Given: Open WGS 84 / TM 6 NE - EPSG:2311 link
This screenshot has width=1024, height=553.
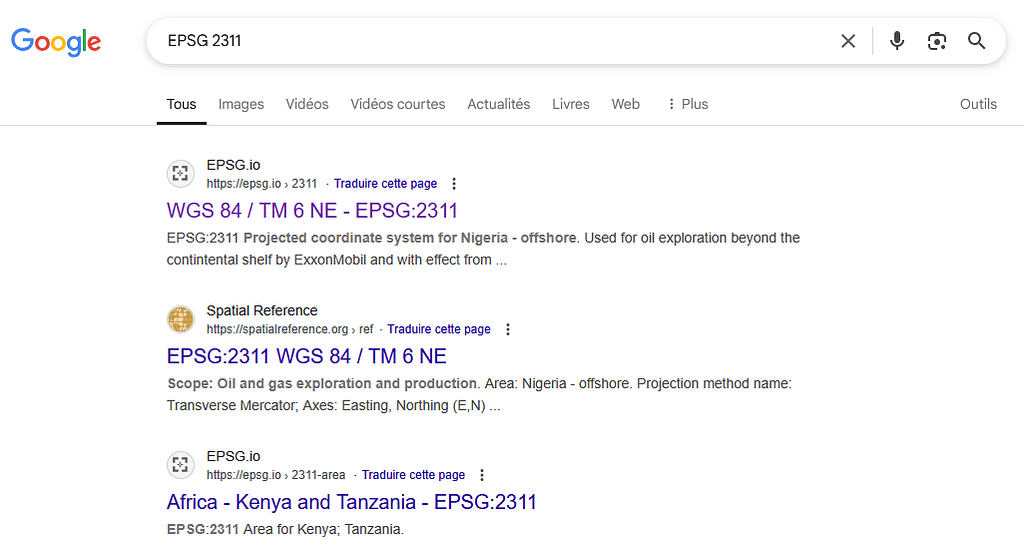Looking at the screenshot, I should pyautogui.click(x=312, y=211).
